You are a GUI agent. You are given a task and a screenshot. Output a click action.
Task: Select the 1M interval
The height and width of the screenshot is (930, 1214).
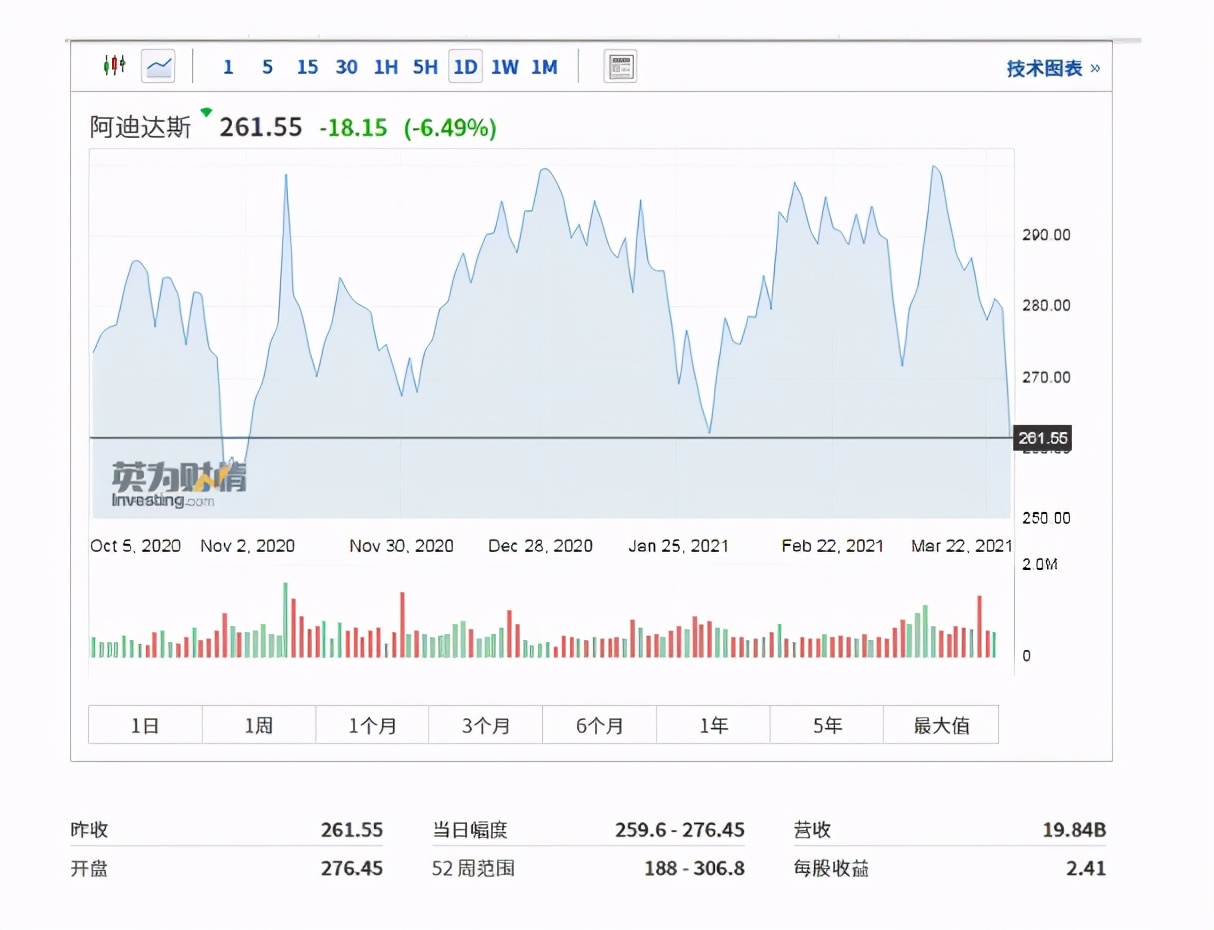(544, 67)
